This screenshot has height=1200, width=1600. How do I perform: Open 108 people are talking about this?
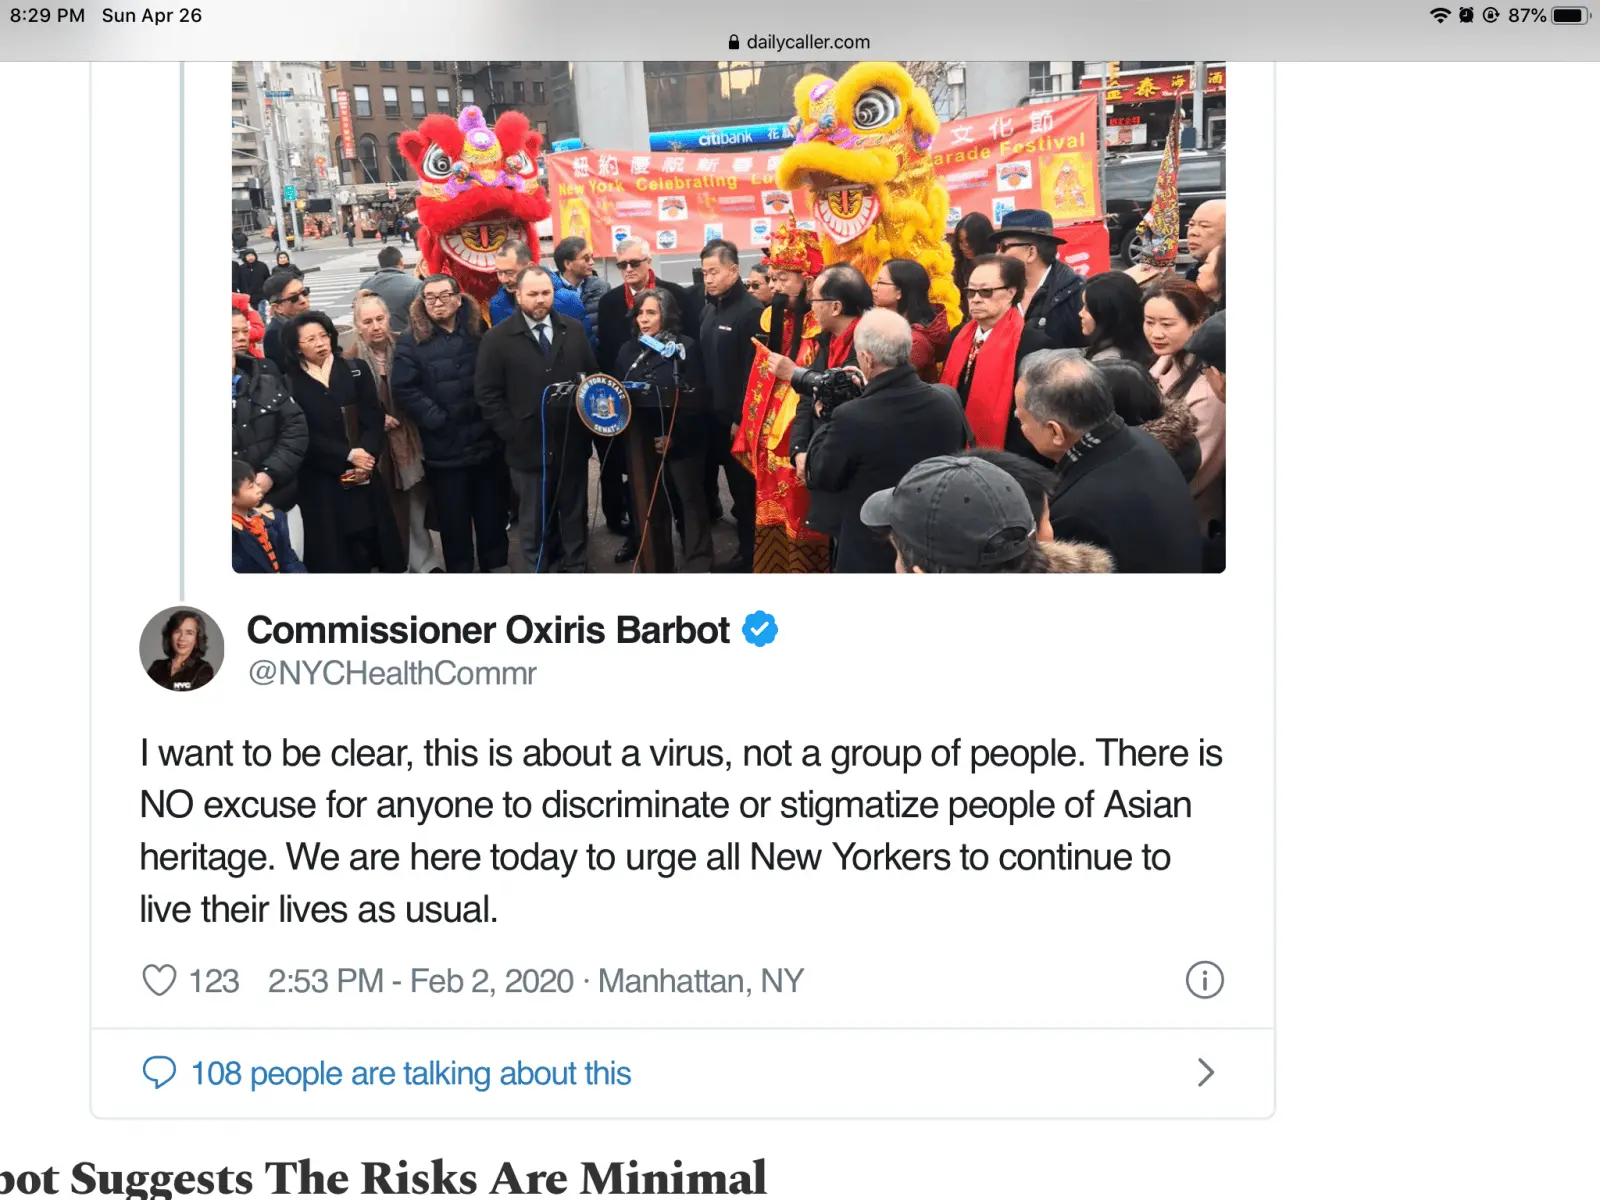point(411,1073)
